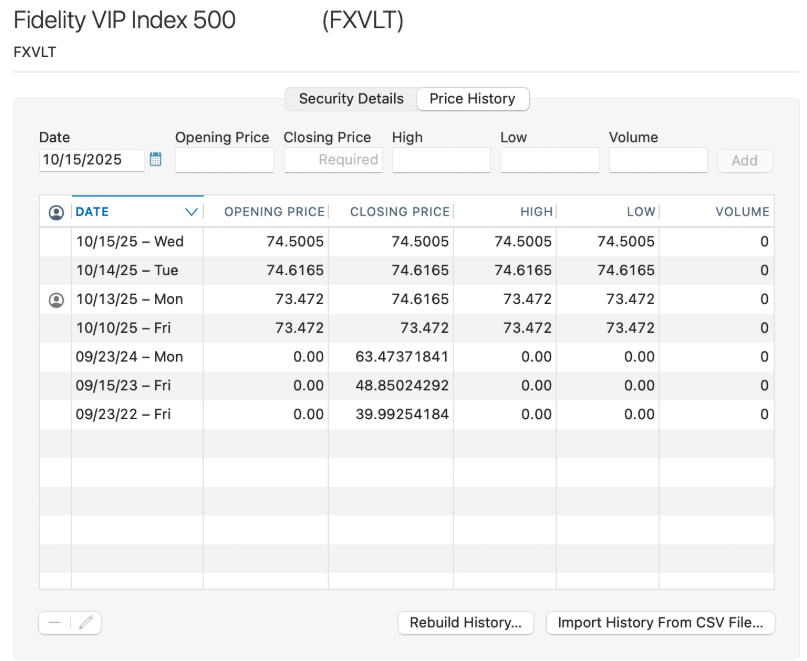807x661 pixels.
Task: Click the volume 0 on 09/23/22 row
Action: (764, 414)
